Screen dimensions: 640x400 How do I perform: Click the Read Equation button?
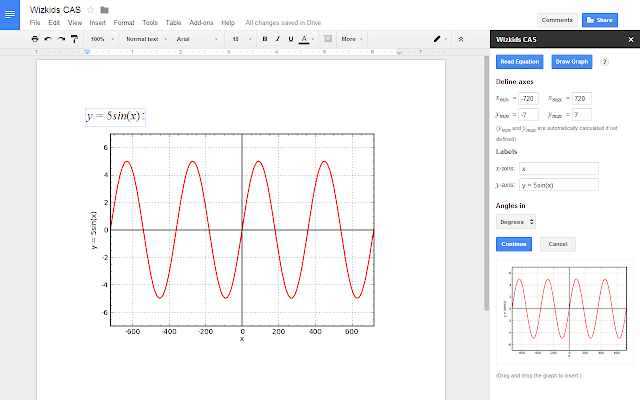pyautogui.click(x=520, y=62)
